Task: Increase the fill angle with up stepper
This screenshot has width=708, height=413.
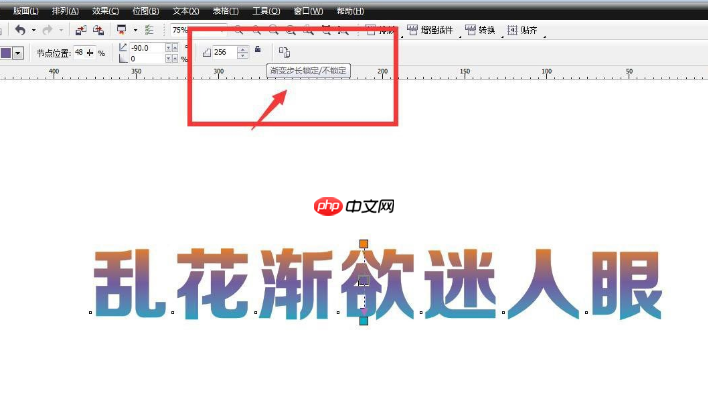Action: (x=175, y=47)
